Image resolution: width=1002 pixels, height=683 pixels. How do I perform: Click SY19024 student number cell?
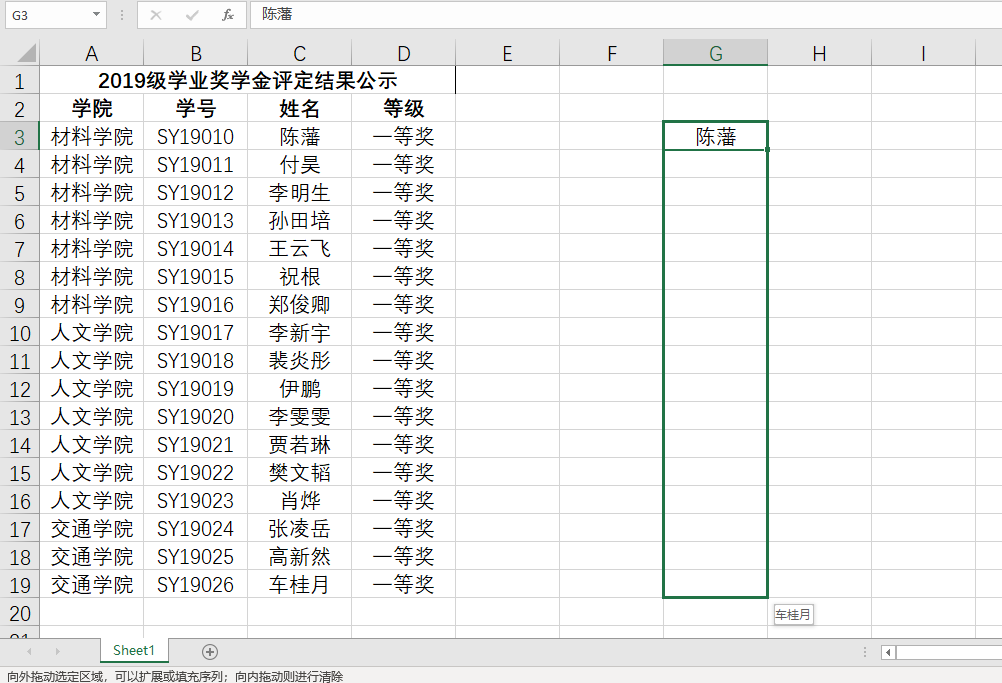pos(196,528)
